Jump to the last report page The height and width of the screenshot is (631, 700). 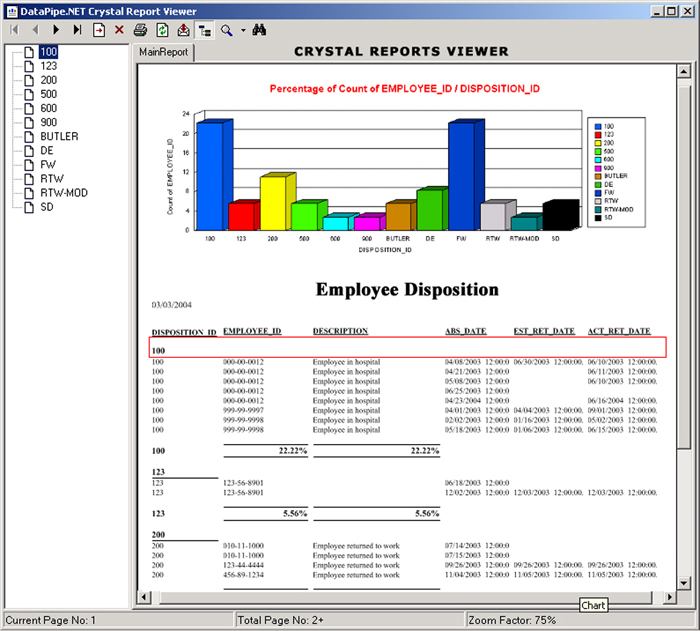[x=77, y=30]
